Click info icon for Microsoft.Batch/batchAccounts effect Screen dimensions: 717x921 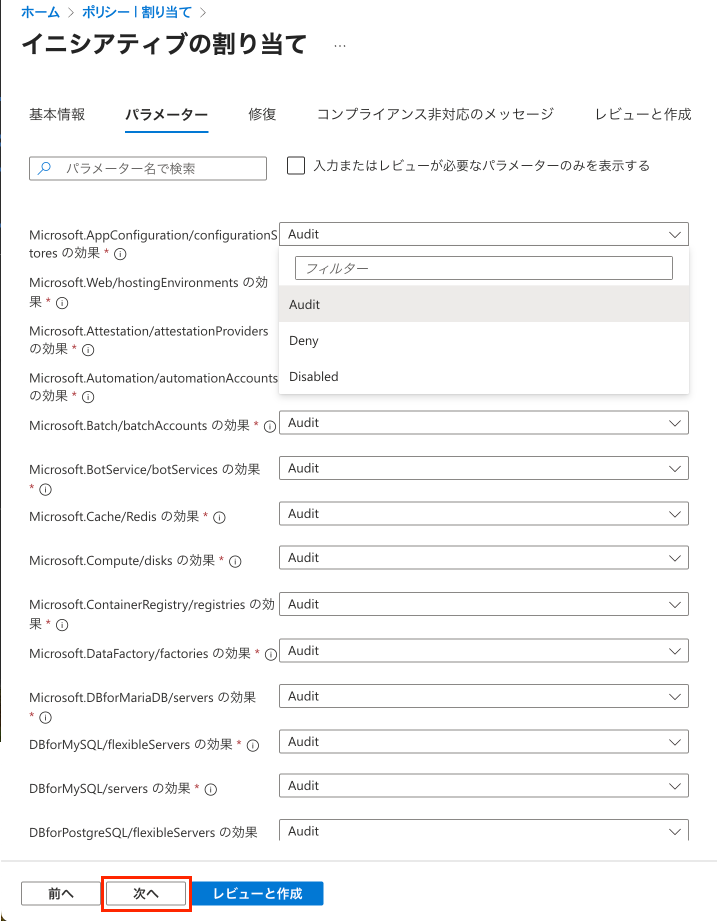pyautogui.click(x=270, y=427)
